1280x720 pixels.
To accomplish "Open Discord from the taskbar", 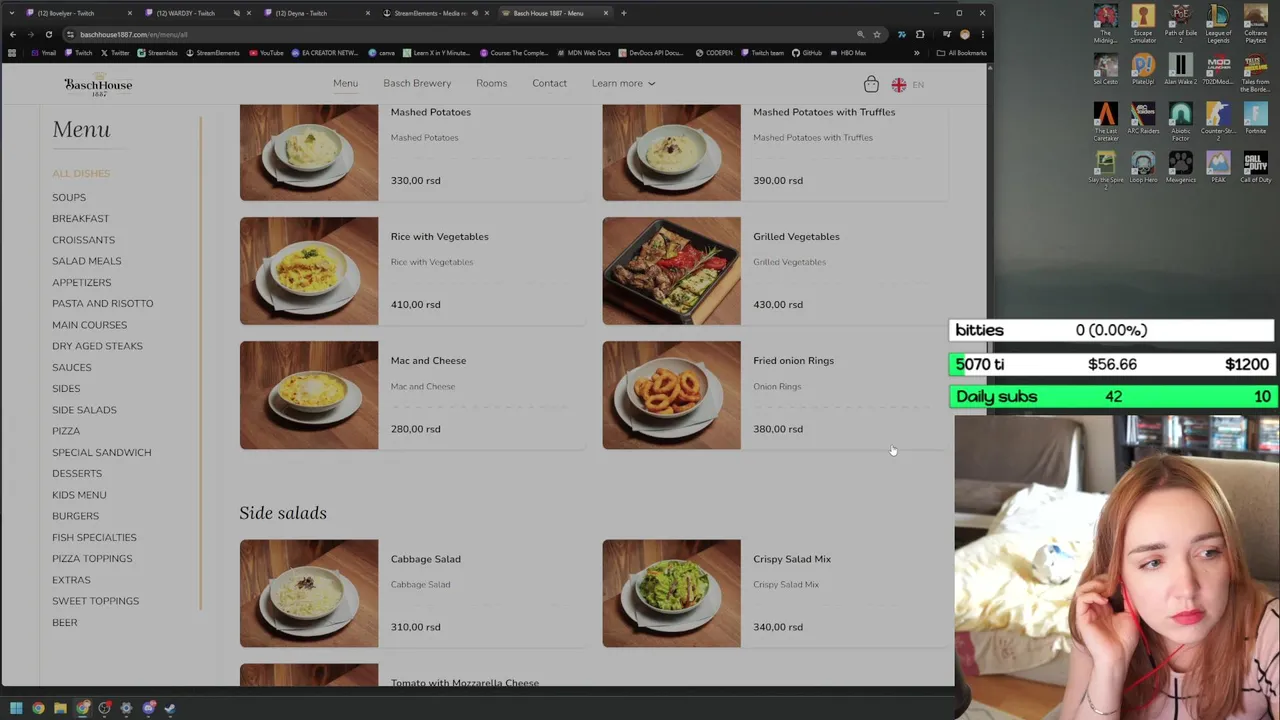I will pos(148,708).
